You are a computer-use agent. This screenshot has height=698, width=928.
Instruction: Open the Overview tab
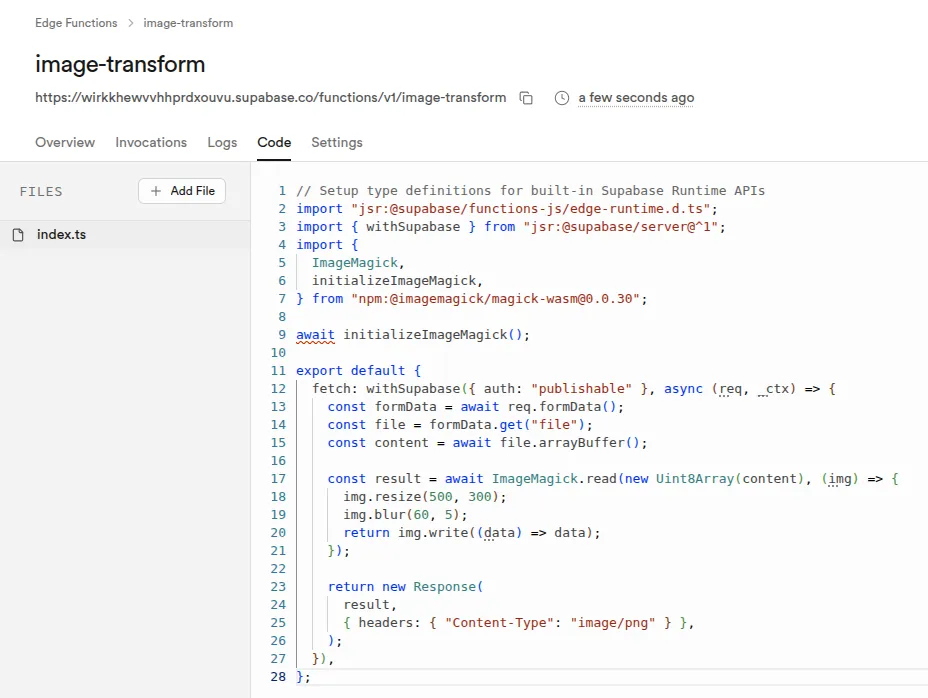[x=65, y=143]
